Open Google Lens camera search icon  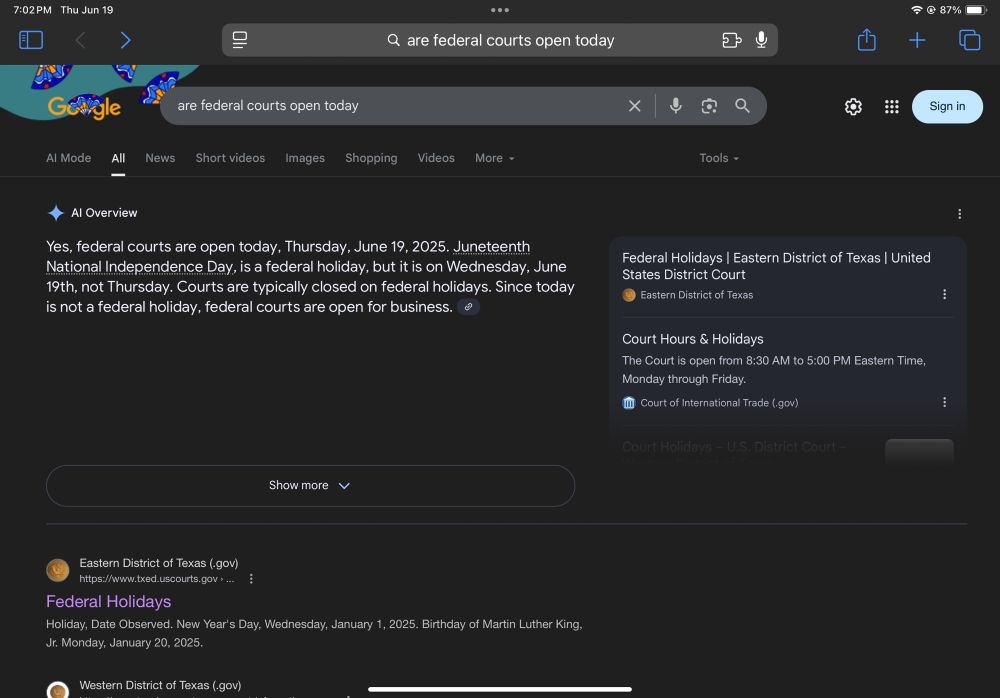[709, 106]
